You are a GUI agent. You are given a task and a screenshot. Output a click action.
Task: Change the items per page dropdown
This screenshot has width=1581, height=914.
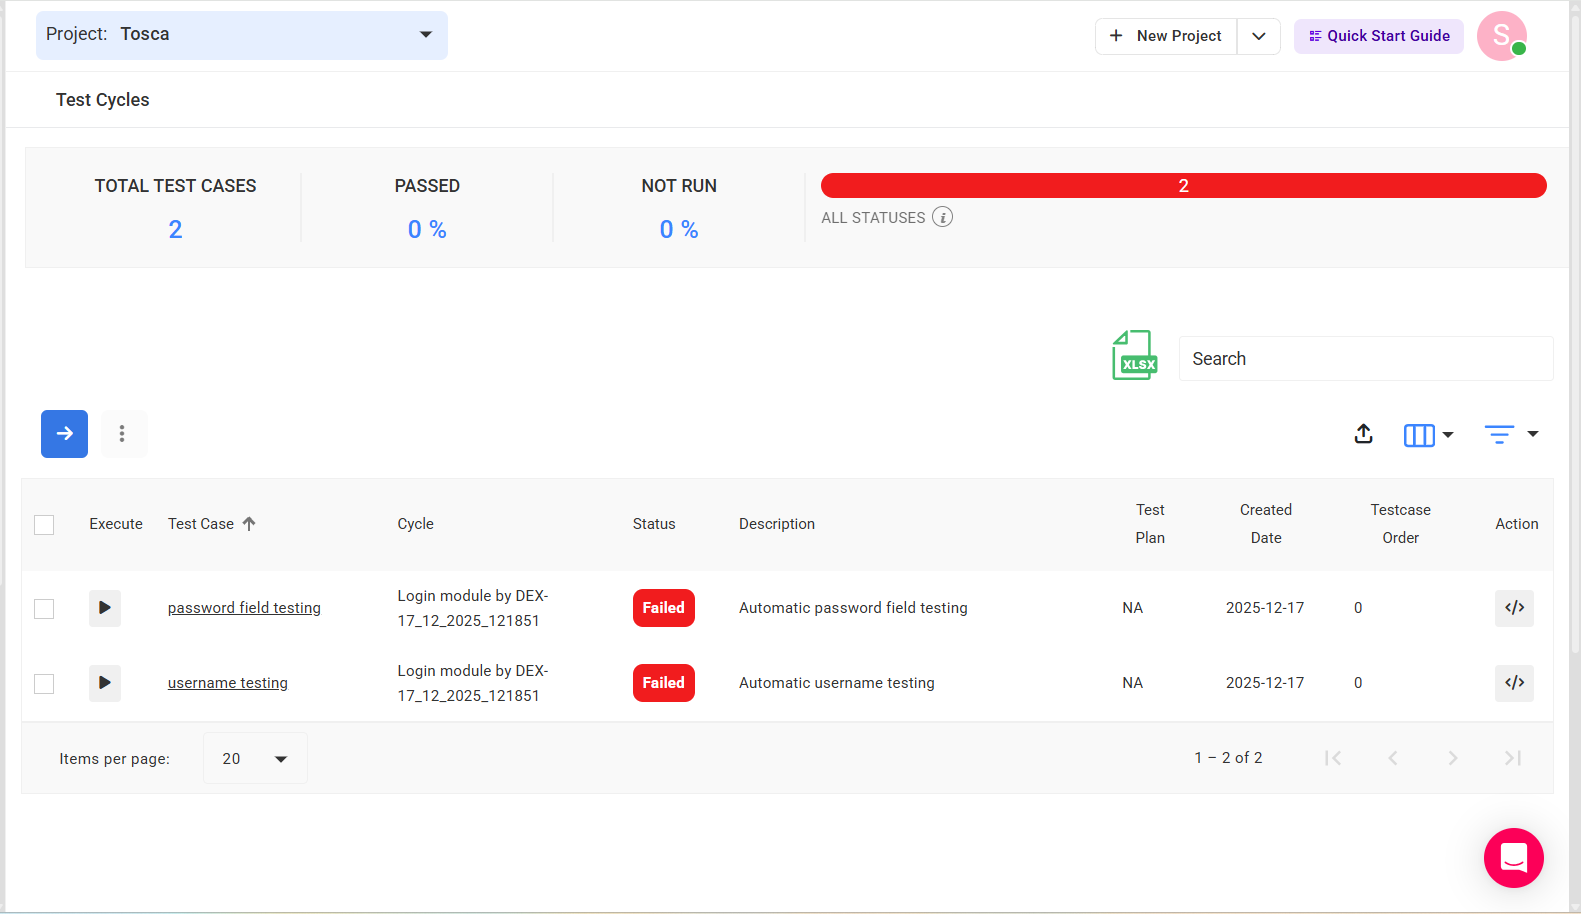pyautogui.click(x=255, y=759)
